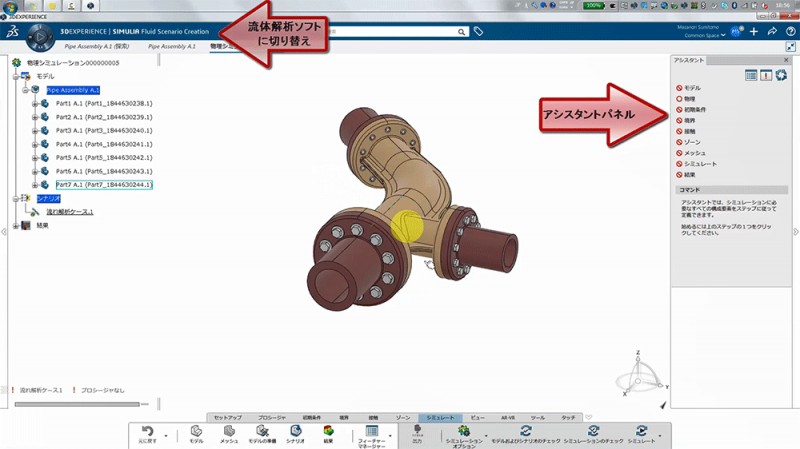Open the フィーチャーマネージャー dropdown arrow
800x449 pixels.
(390, 436)
